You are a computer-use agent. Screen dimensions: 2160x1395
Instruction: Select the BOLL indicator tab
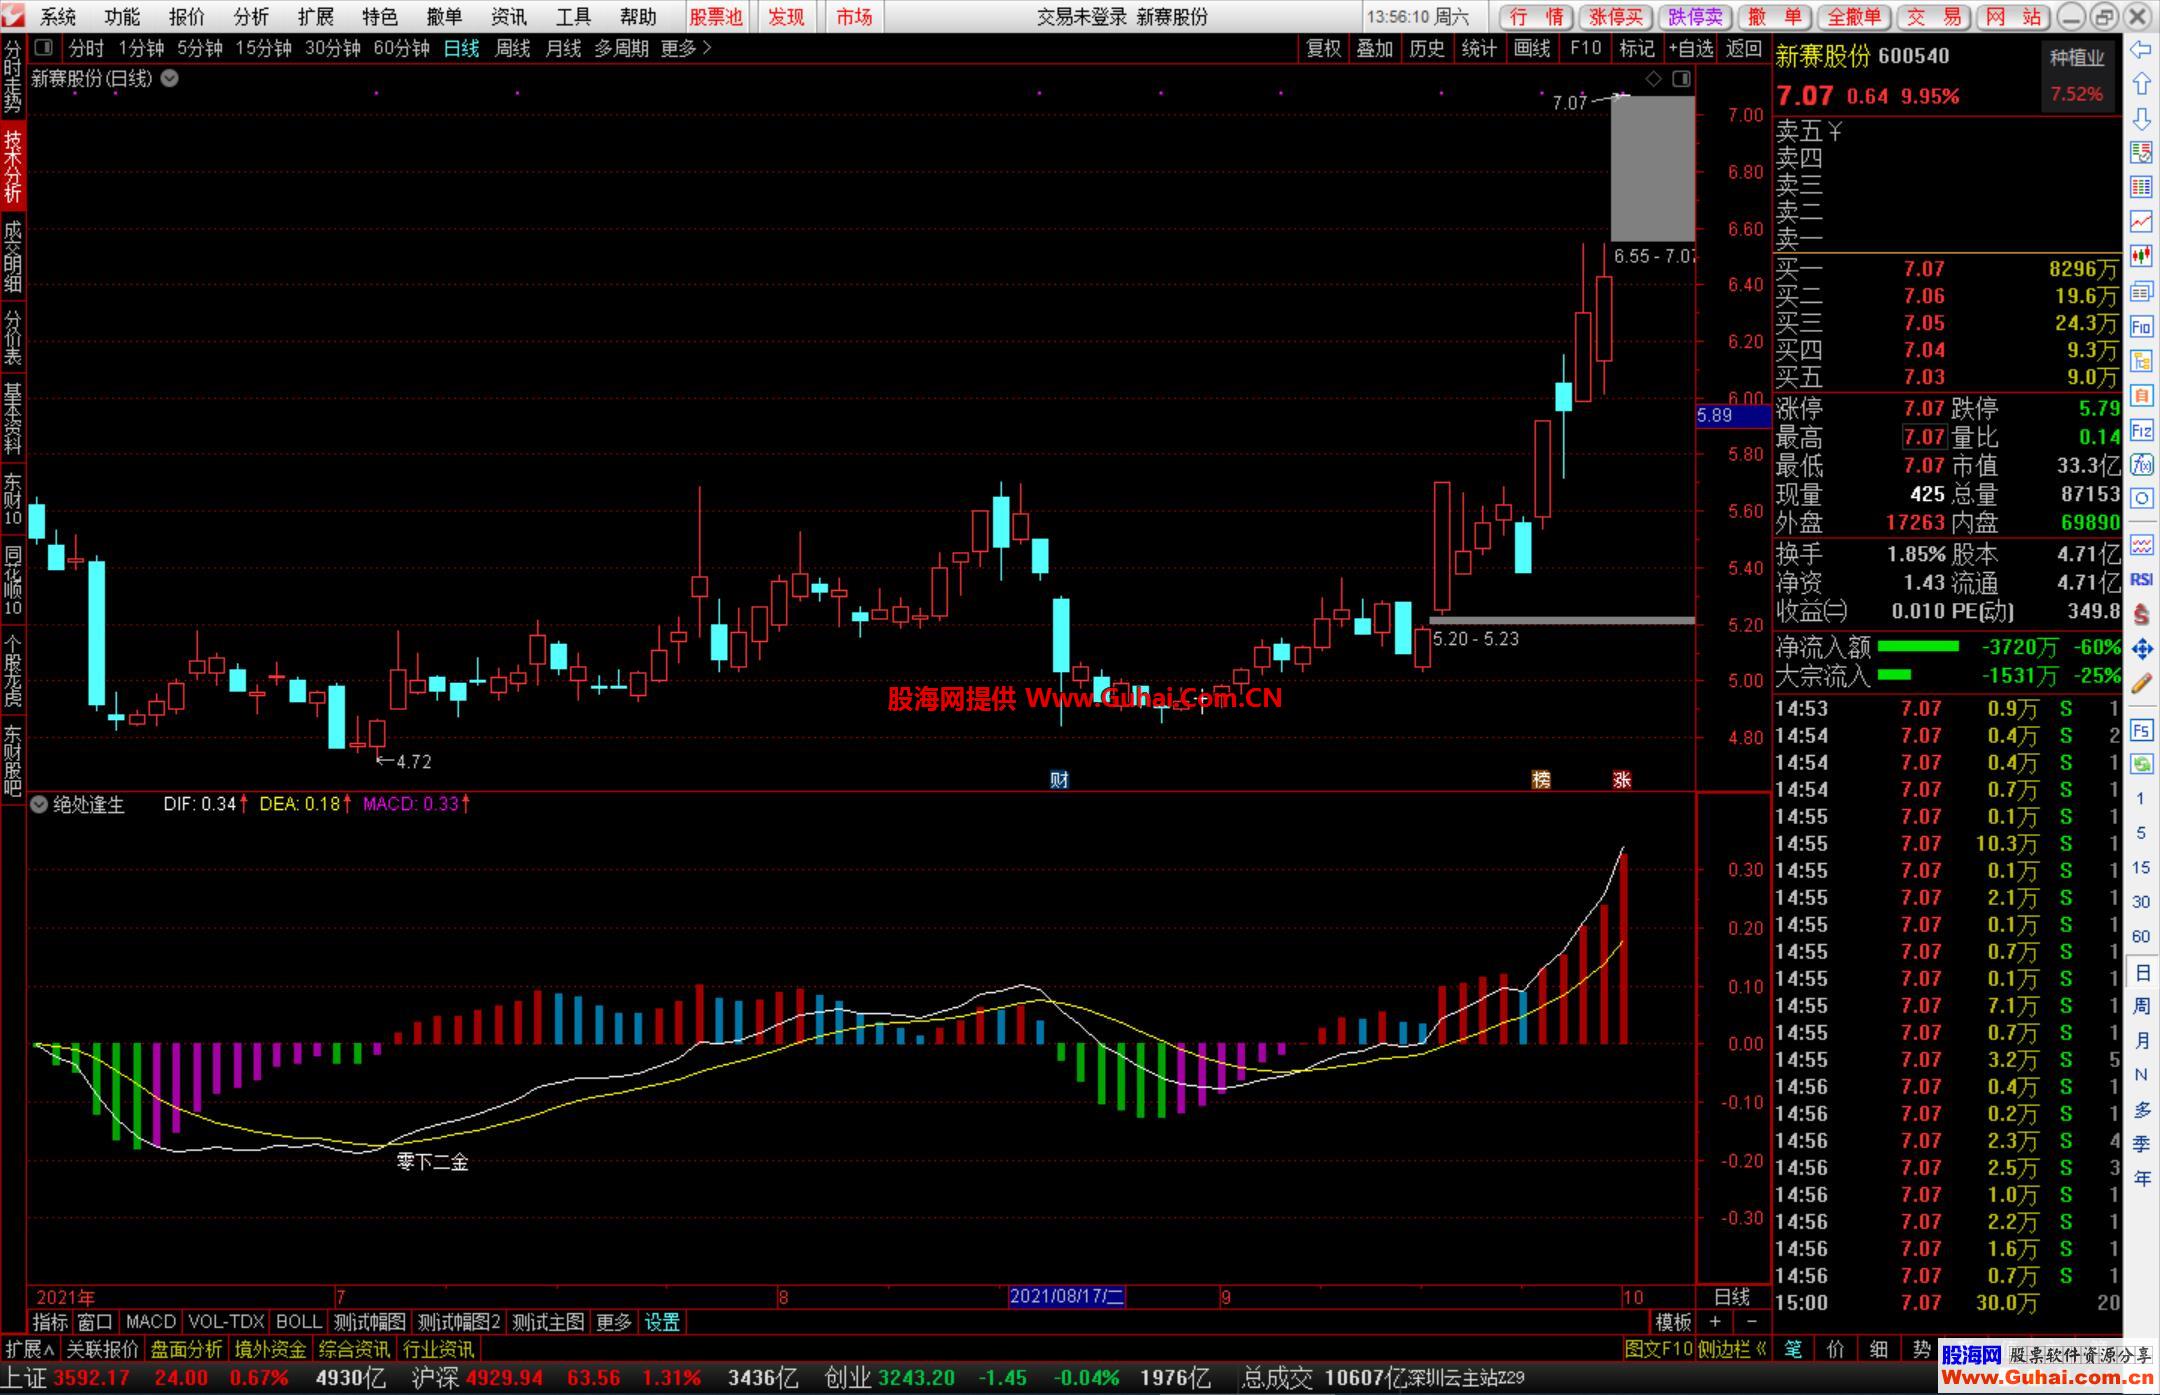(299, 1322)
